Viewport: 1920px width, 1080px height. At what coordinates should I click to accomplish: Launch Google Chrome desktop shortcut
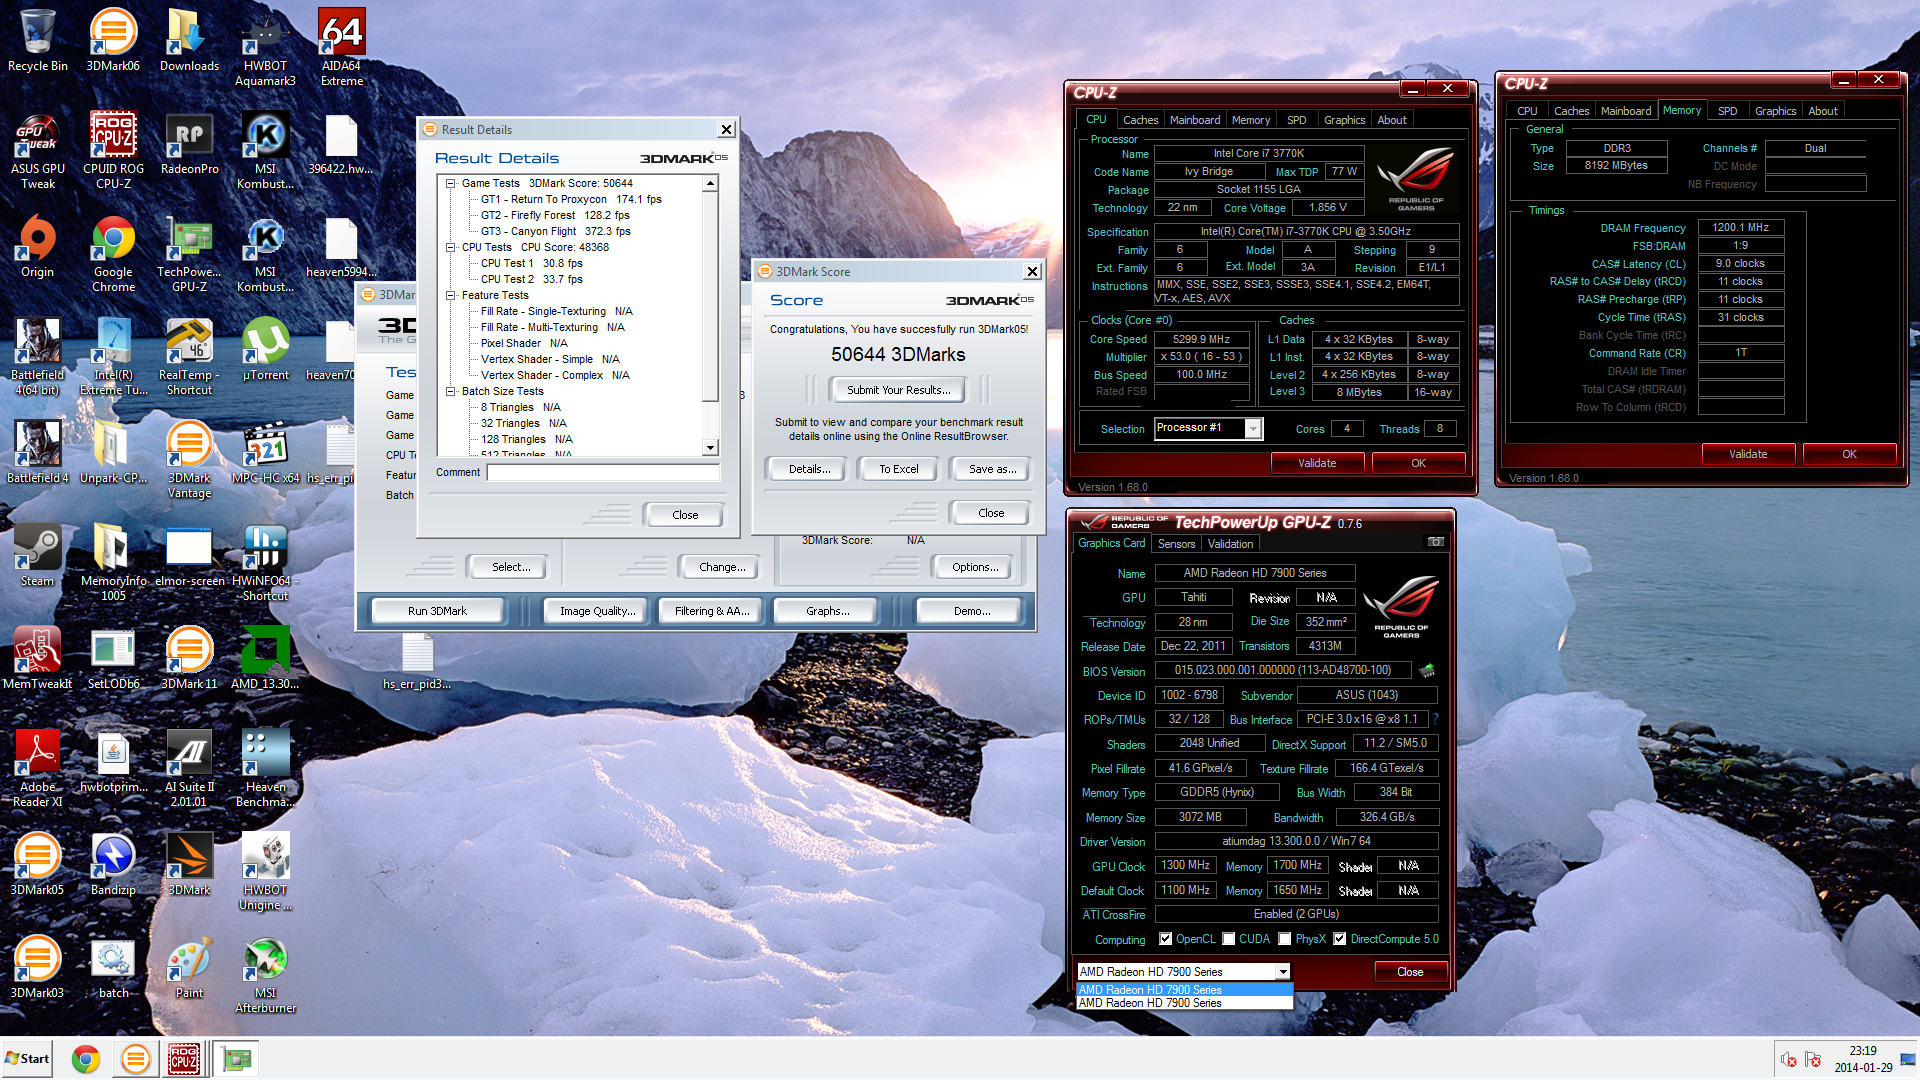click(113, 253)
